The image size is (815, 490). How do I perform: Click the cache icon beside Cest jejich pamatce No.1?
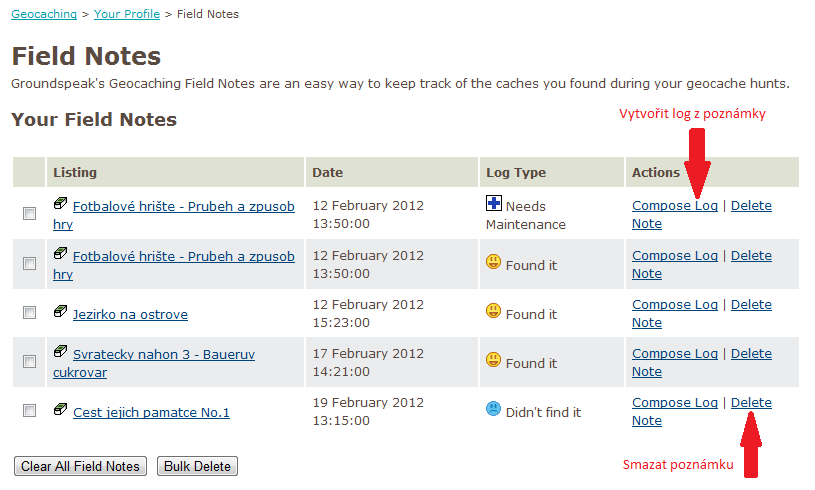point(60,410)
